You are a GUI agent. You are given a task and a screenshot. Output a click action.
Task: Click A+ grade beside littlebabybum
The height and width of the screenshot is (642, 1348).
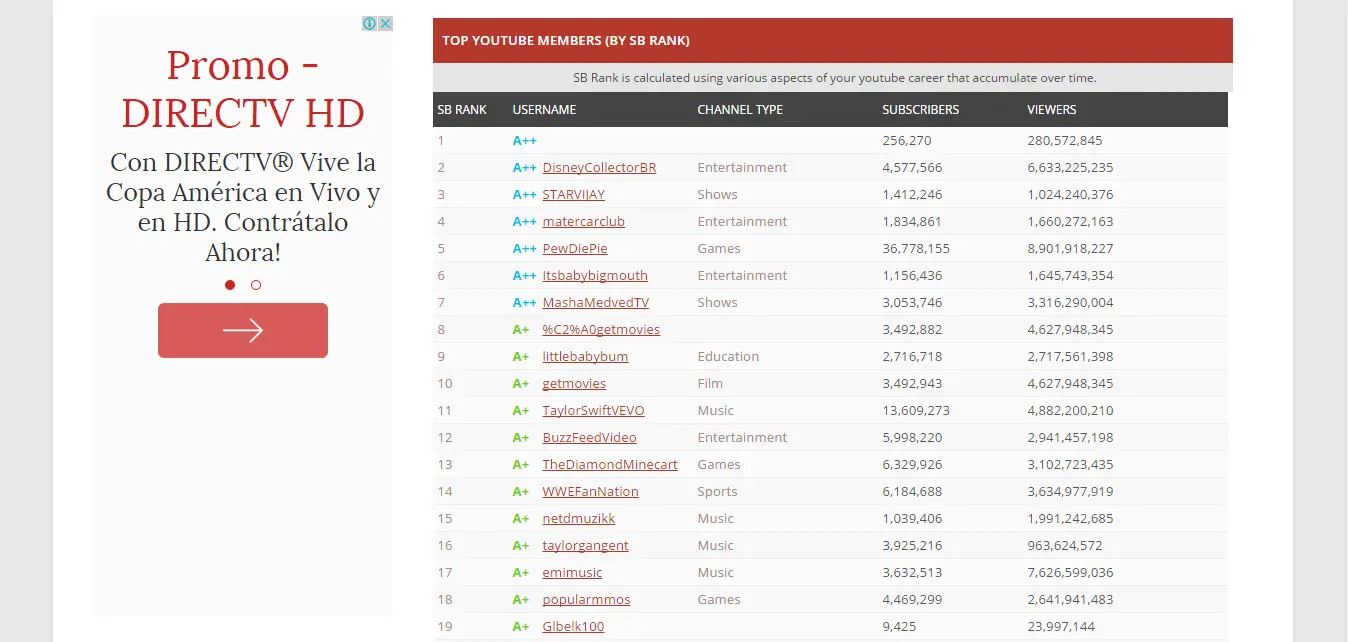tap(521, 356)
